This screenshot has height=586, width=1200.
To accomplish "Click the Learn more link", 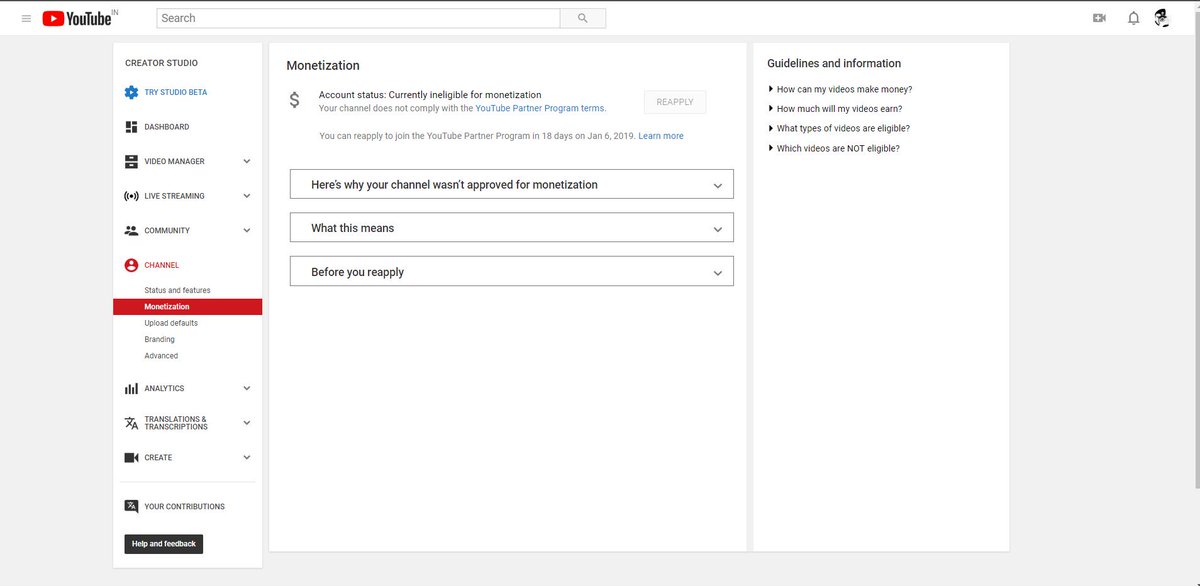I will point(661,136).
